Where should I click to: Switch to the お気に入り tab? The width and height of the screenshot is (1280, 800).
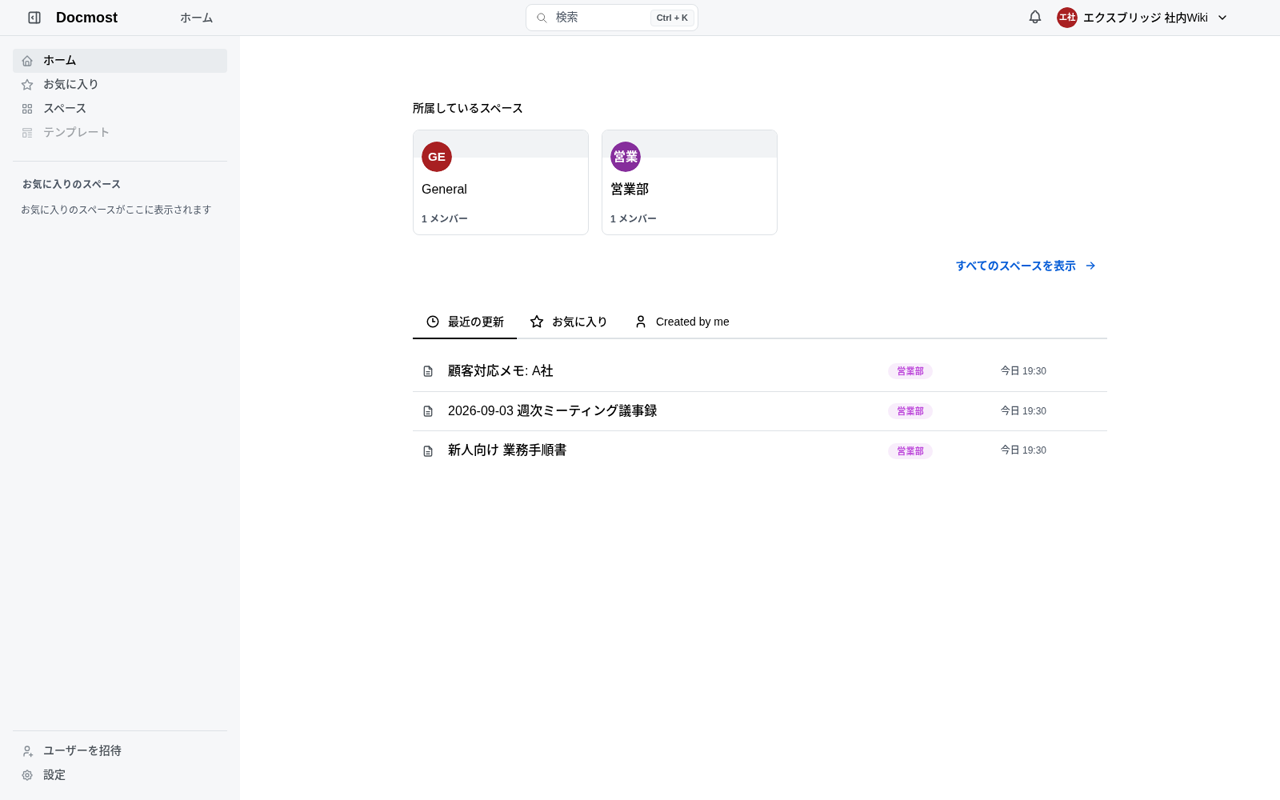tap(569, 322)
